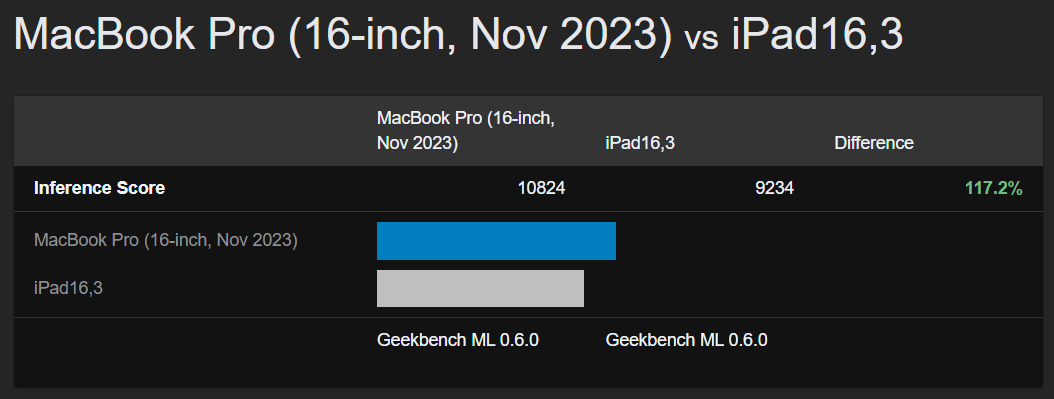Click the (16-inch, Nov 2023) title portion

coord(480,35)
